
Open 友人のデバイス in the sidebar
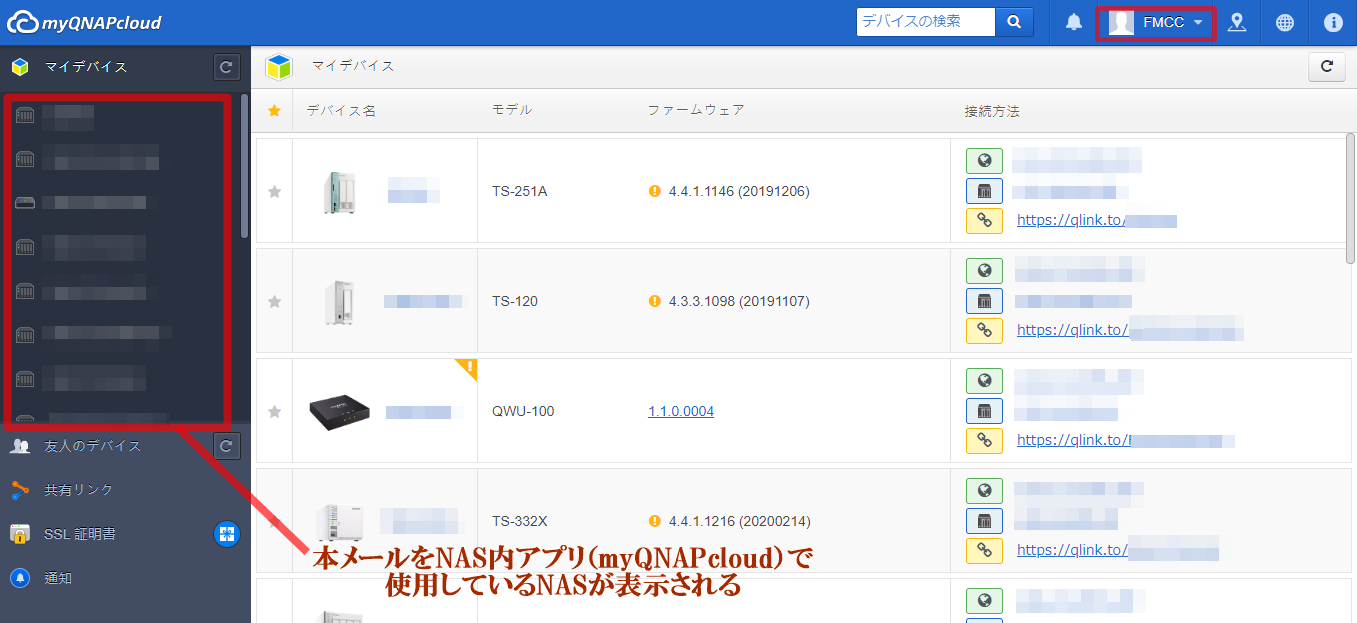click(x=93, y=446)
